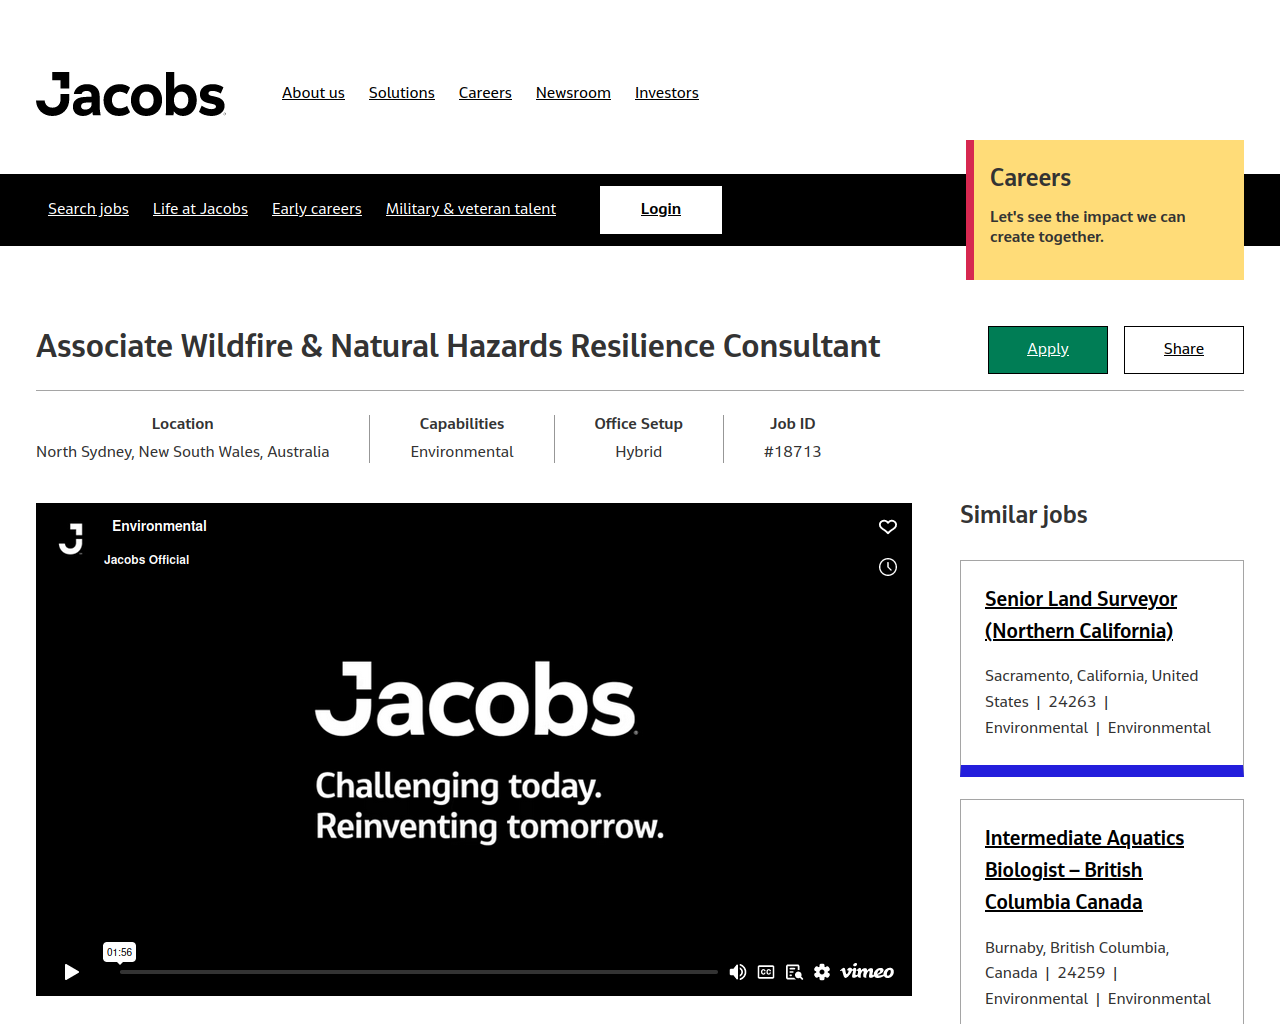This screenshot has width=1280, height=1024.
Task: Play the Environmental video
Action: 71,972
